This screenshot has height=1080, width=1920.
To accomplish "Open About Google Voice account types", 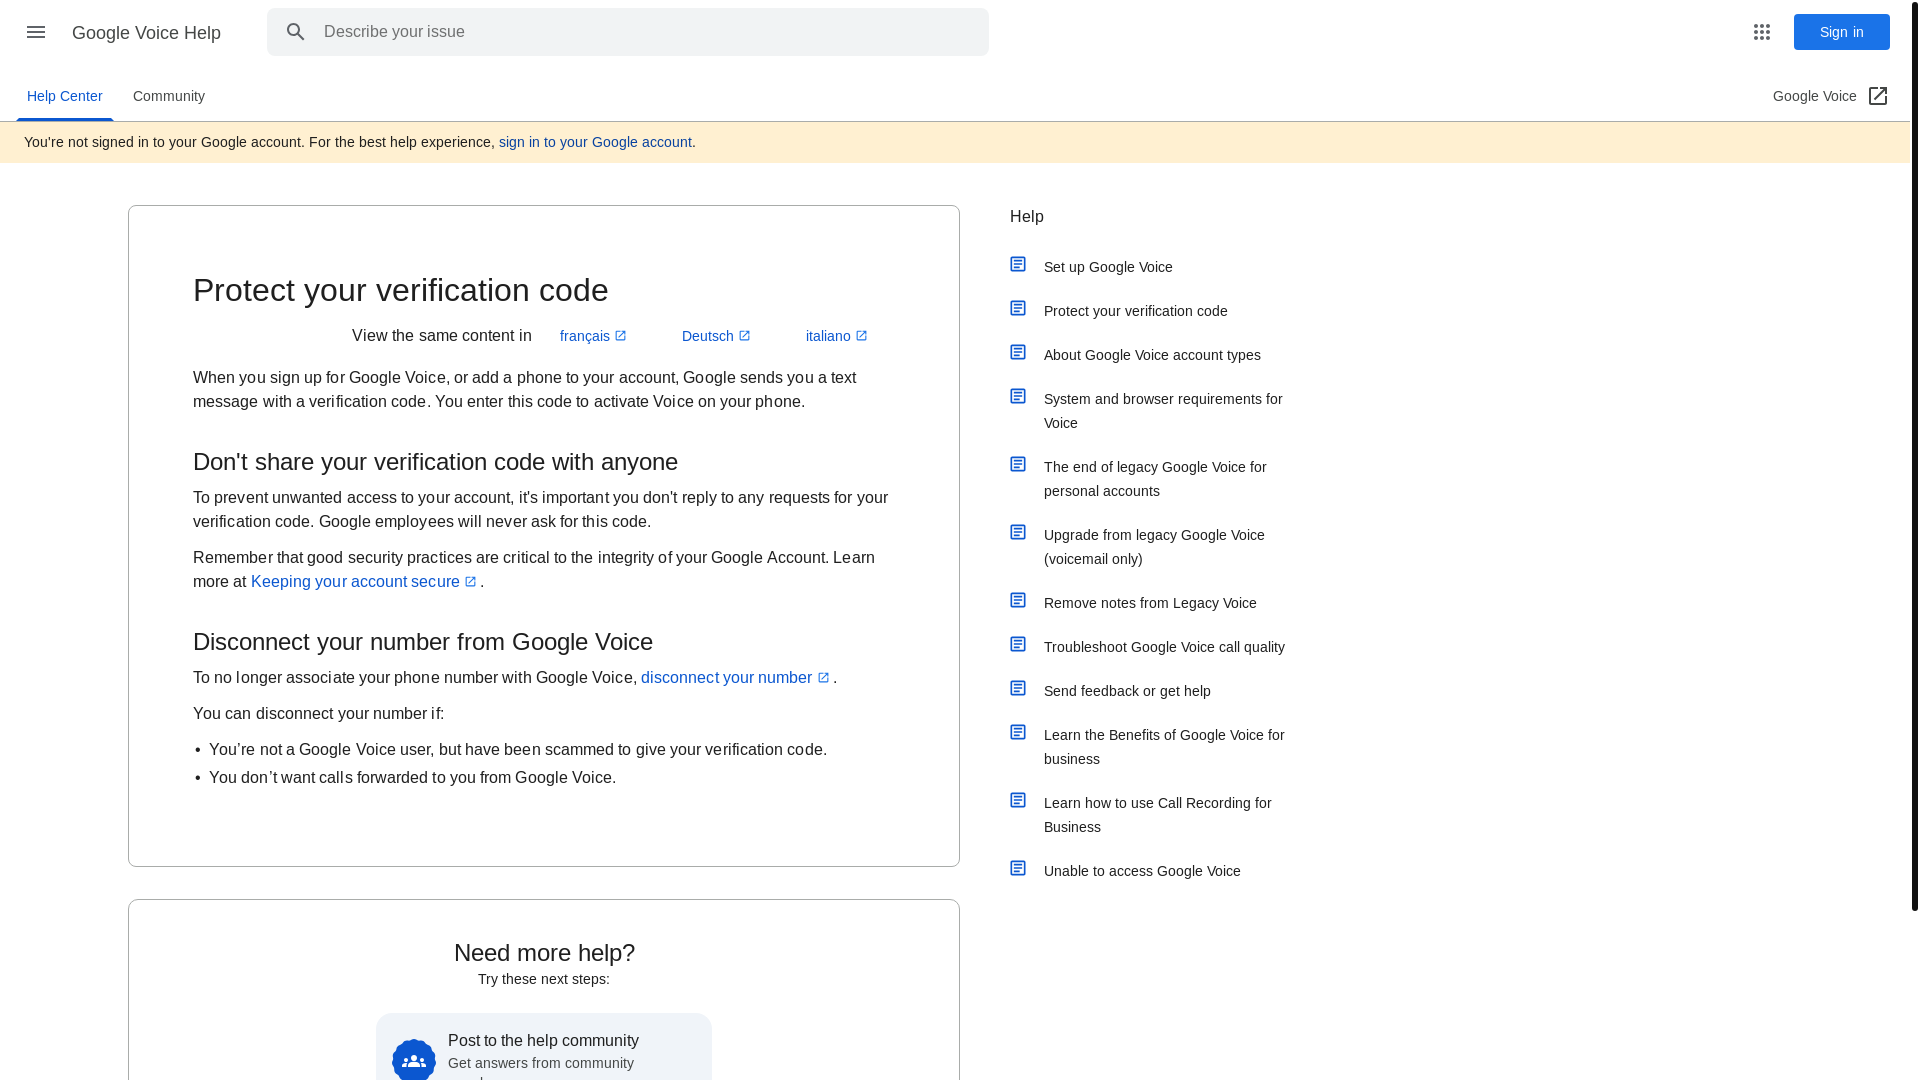I will click(1152, 355).
